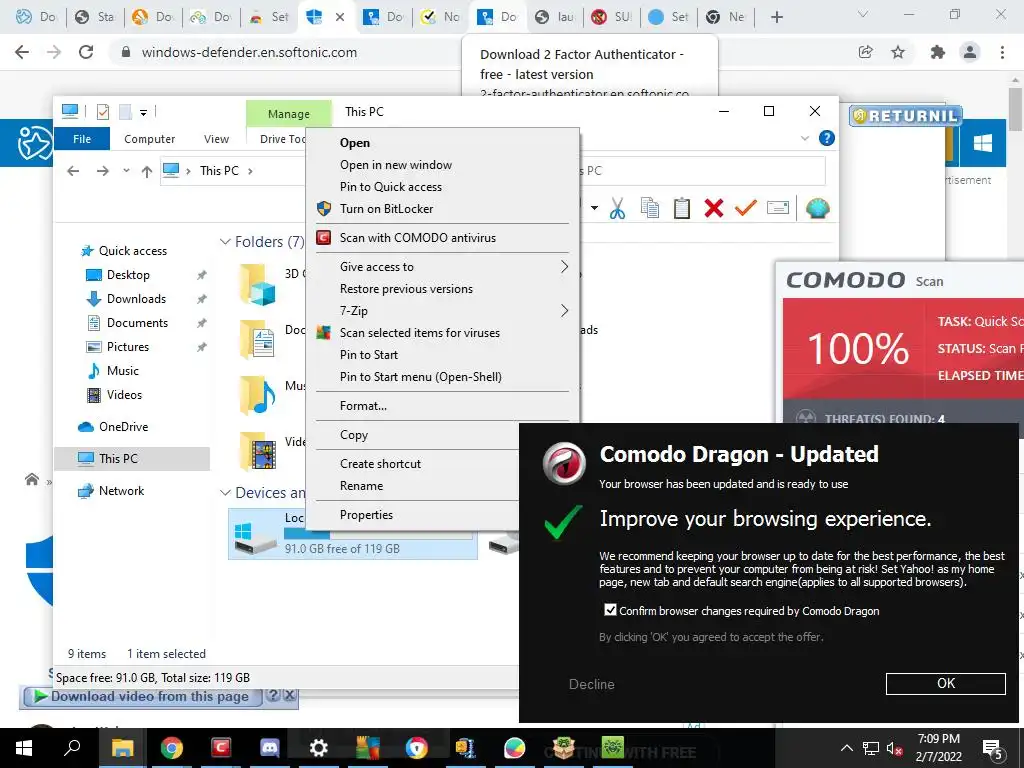Open the taskbar notification center icon
Screen dimensions: 1024x768
993,748
